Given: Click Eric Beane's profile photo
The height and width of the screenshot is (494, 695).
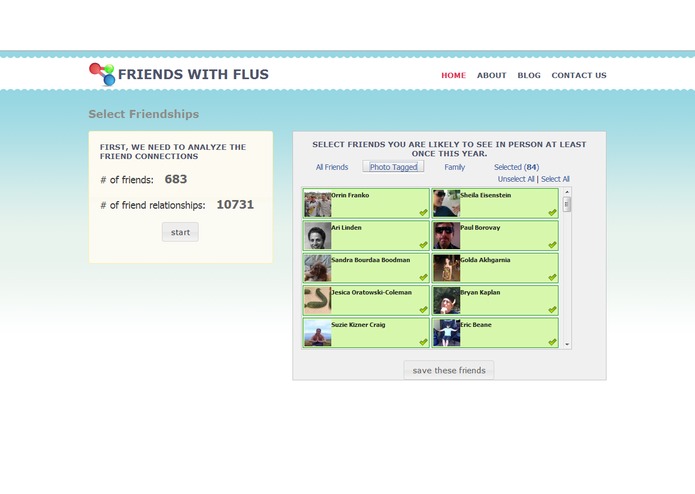Looking at the screenshot, I should coord(446,333).
